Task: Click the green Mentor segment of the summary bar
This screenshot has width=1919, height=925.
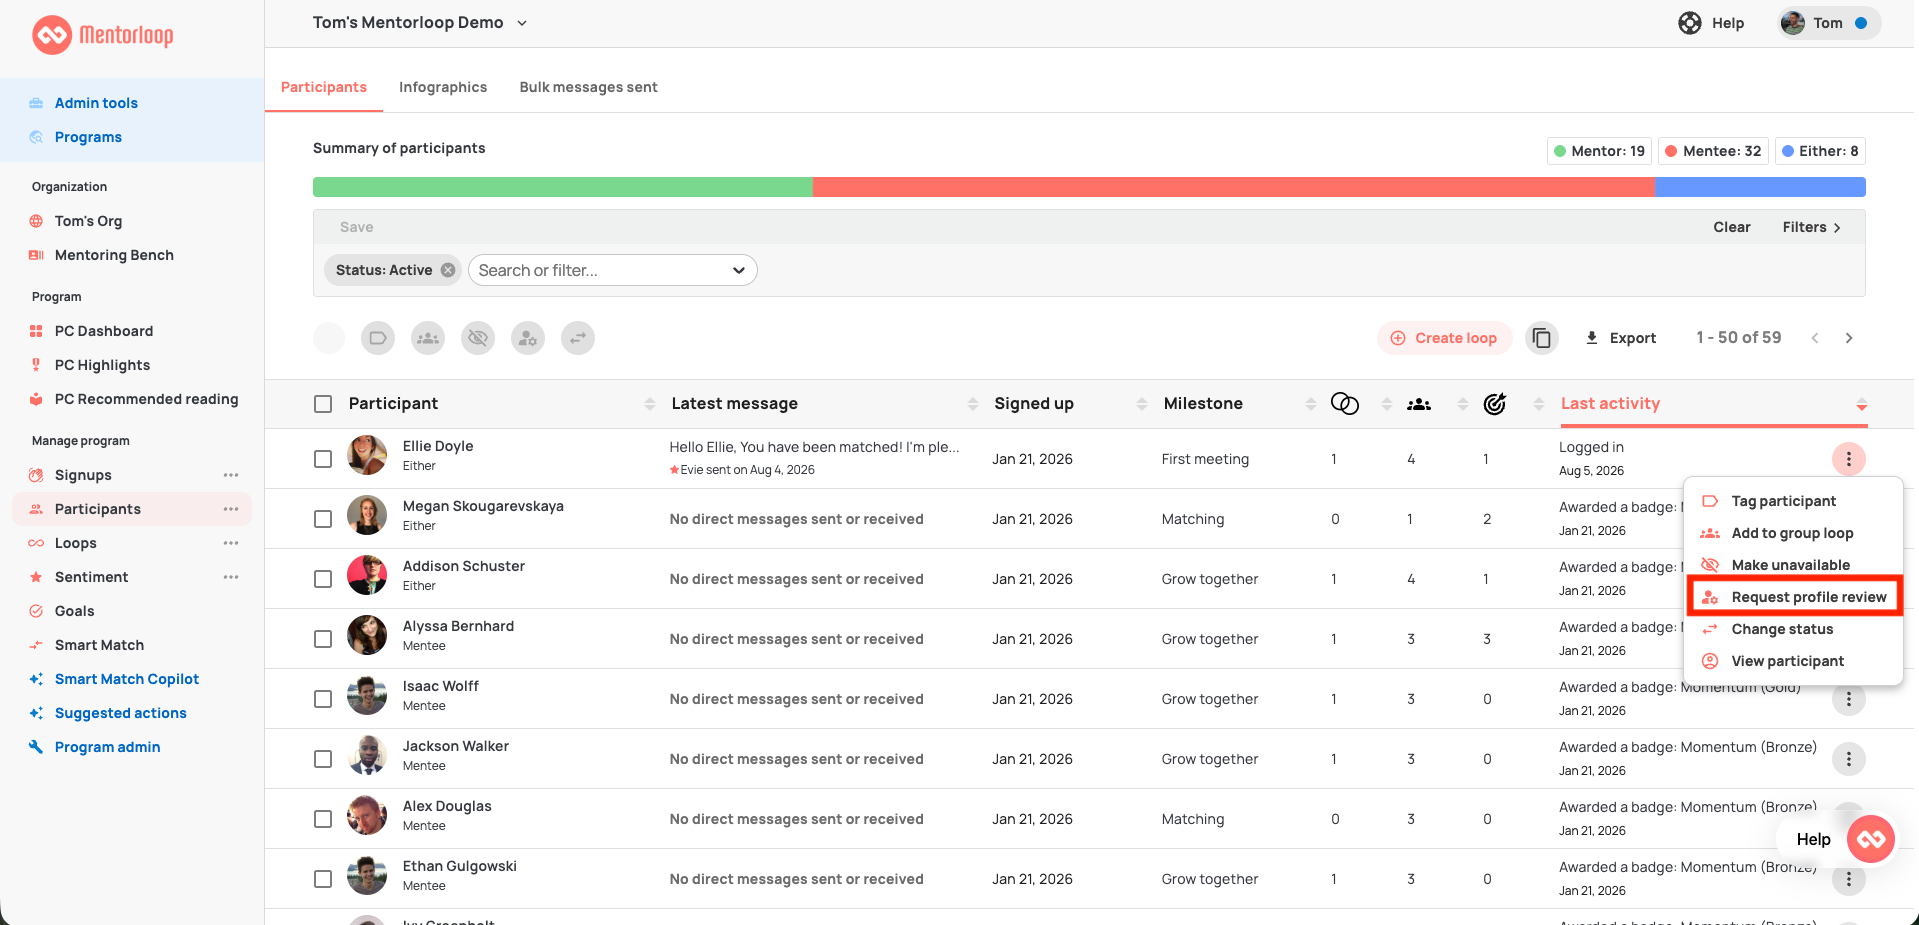Action: (x=563, y=187)
